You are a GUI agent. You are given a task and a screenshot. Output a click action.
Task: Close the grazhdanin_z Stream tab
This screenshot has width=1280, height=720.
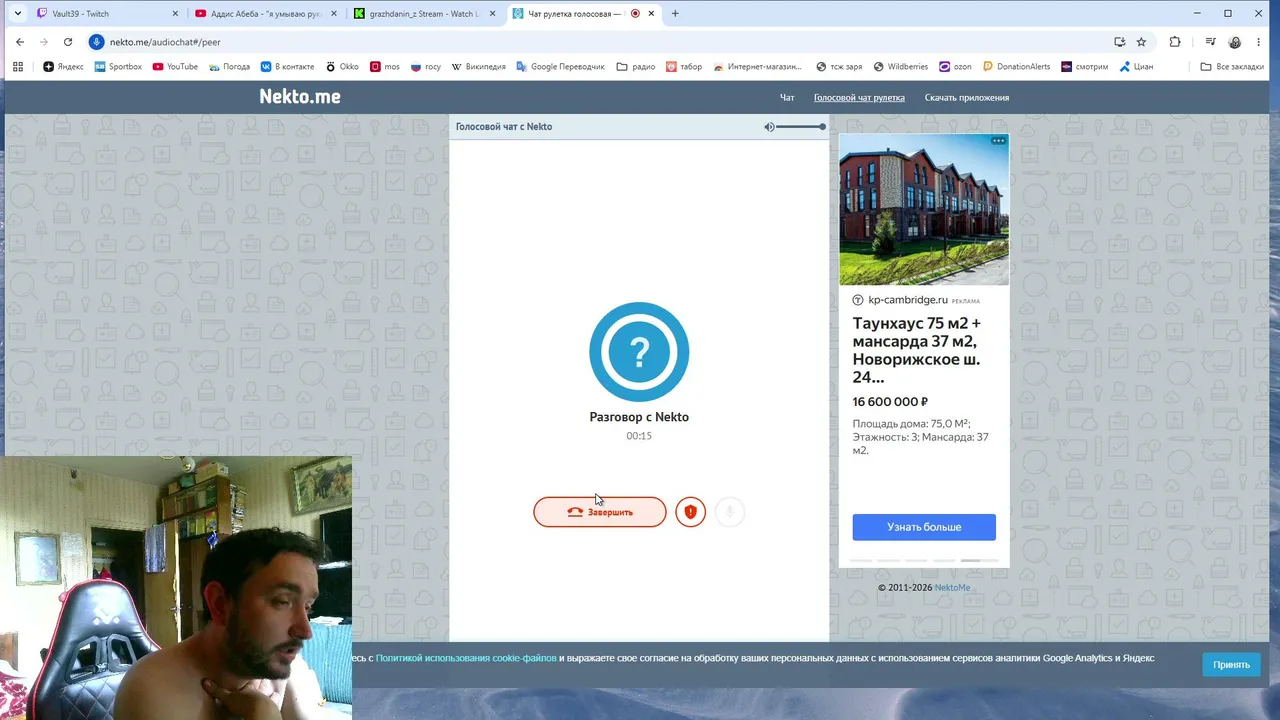click(492, 14)
